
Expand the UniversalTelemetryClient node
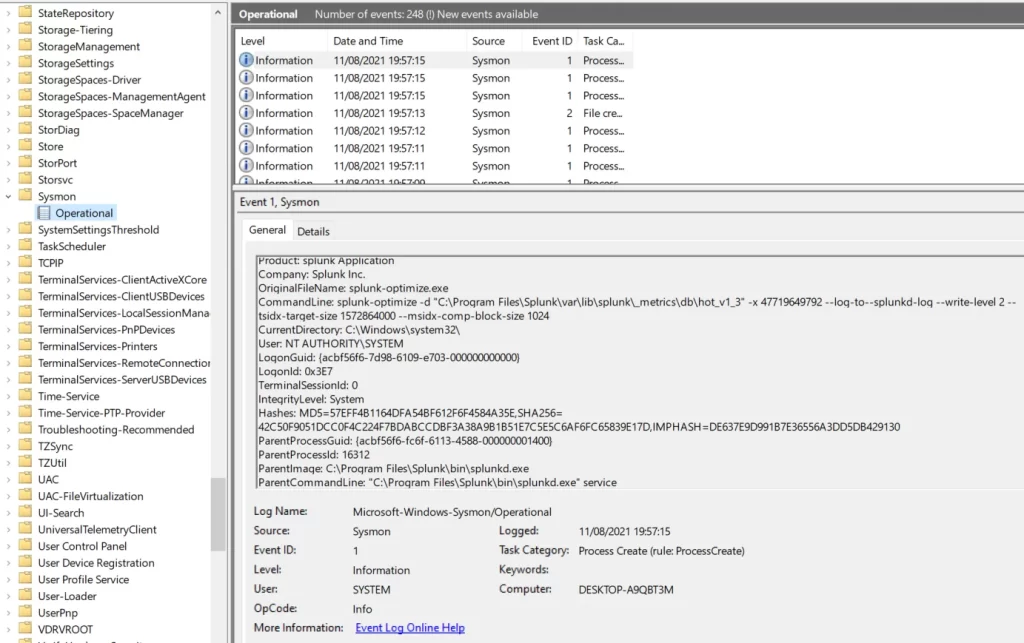(x=8, y=529)
